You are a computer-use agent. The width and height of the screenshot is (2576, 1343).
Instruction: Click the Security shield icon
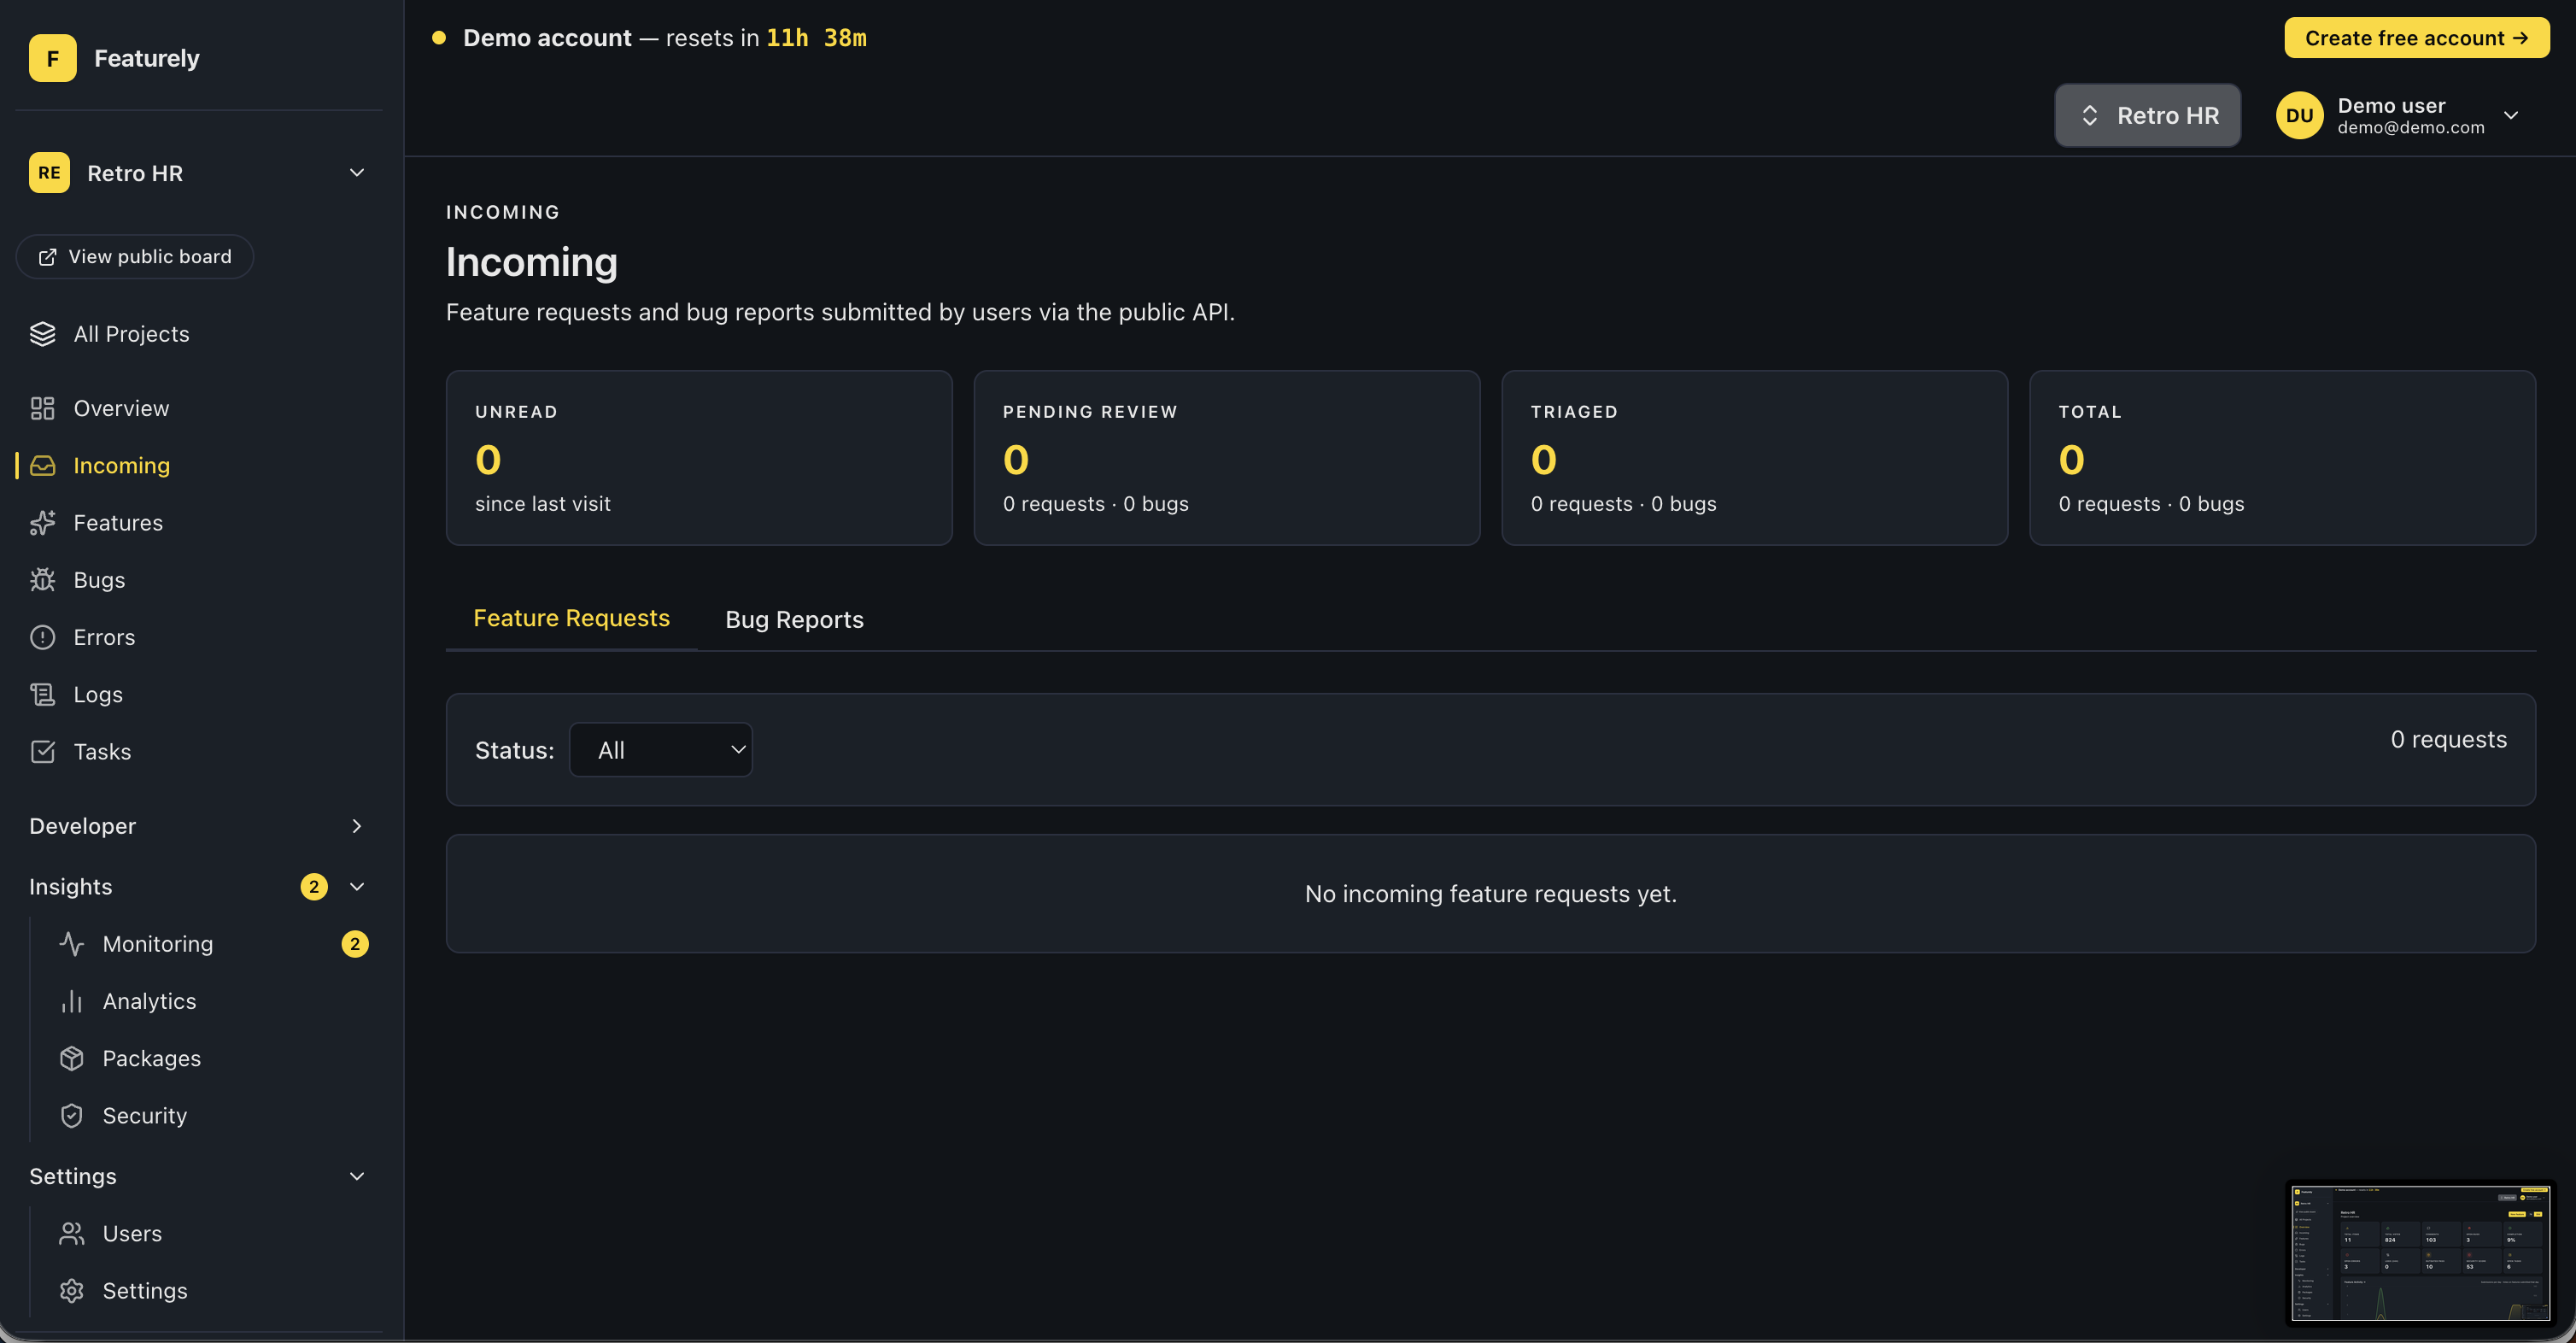pos(71,1115)
